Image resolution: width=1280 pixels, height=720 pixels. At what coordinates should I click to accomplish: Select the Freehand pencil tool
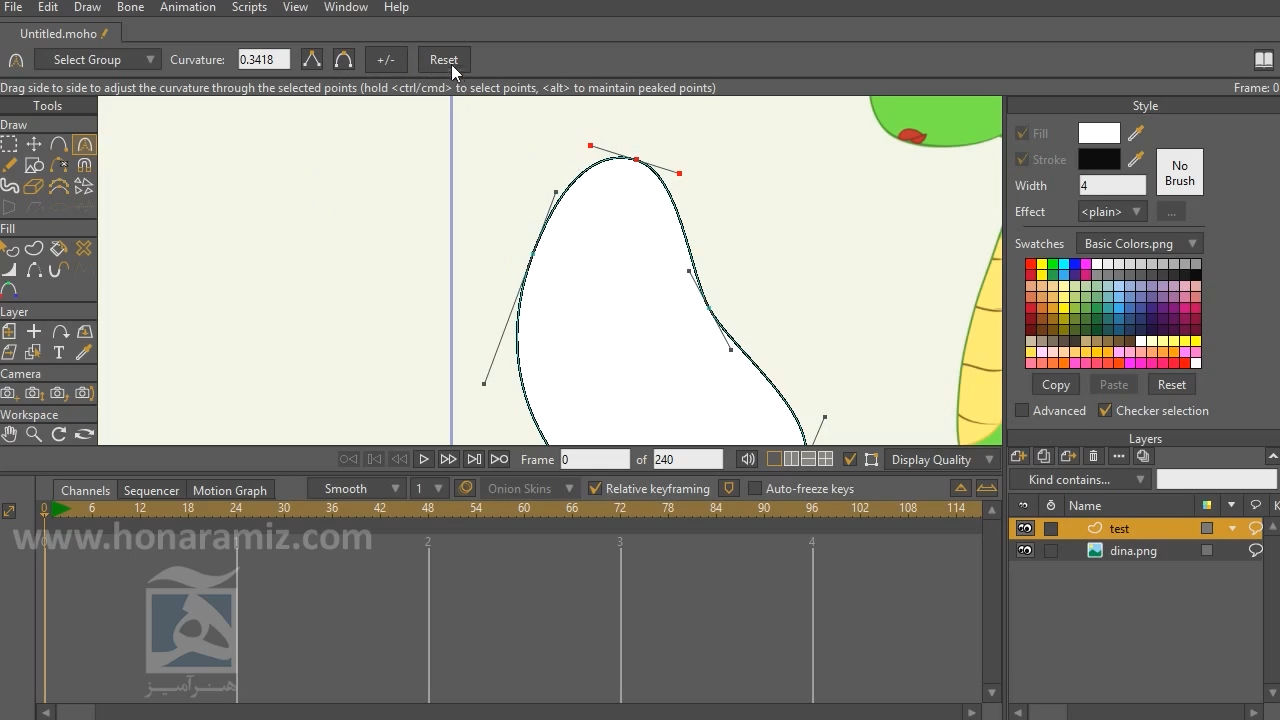pyautogui.click(x=9, y=165)
